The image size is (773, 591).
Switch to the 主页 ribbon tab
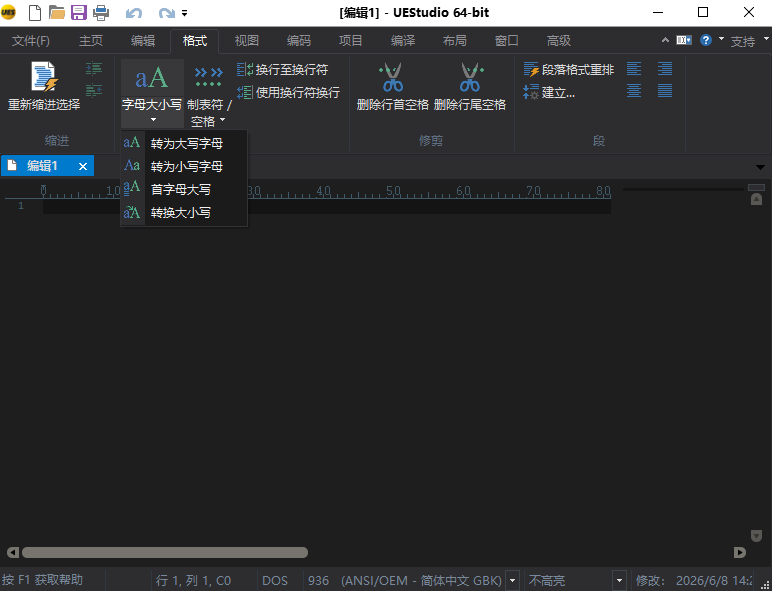[x=91, y=40]
